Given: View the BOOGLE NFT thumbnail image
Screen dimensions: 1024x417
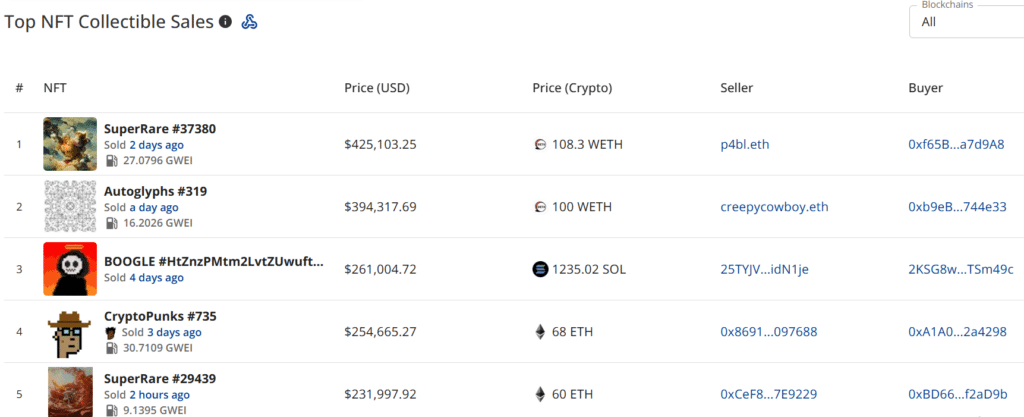Looking at the screenshot, I should (70, 269).
